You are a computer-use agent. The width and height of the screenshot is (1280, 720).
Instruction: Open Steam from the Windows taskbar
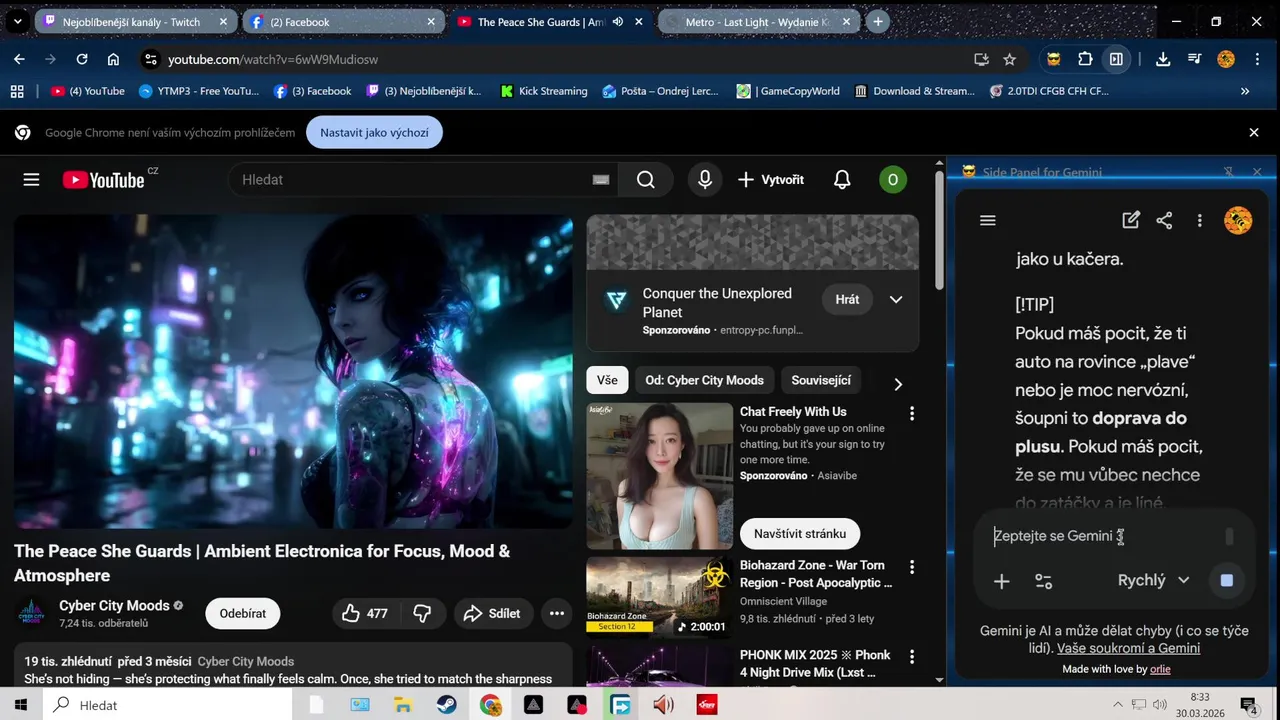[447, 705]
